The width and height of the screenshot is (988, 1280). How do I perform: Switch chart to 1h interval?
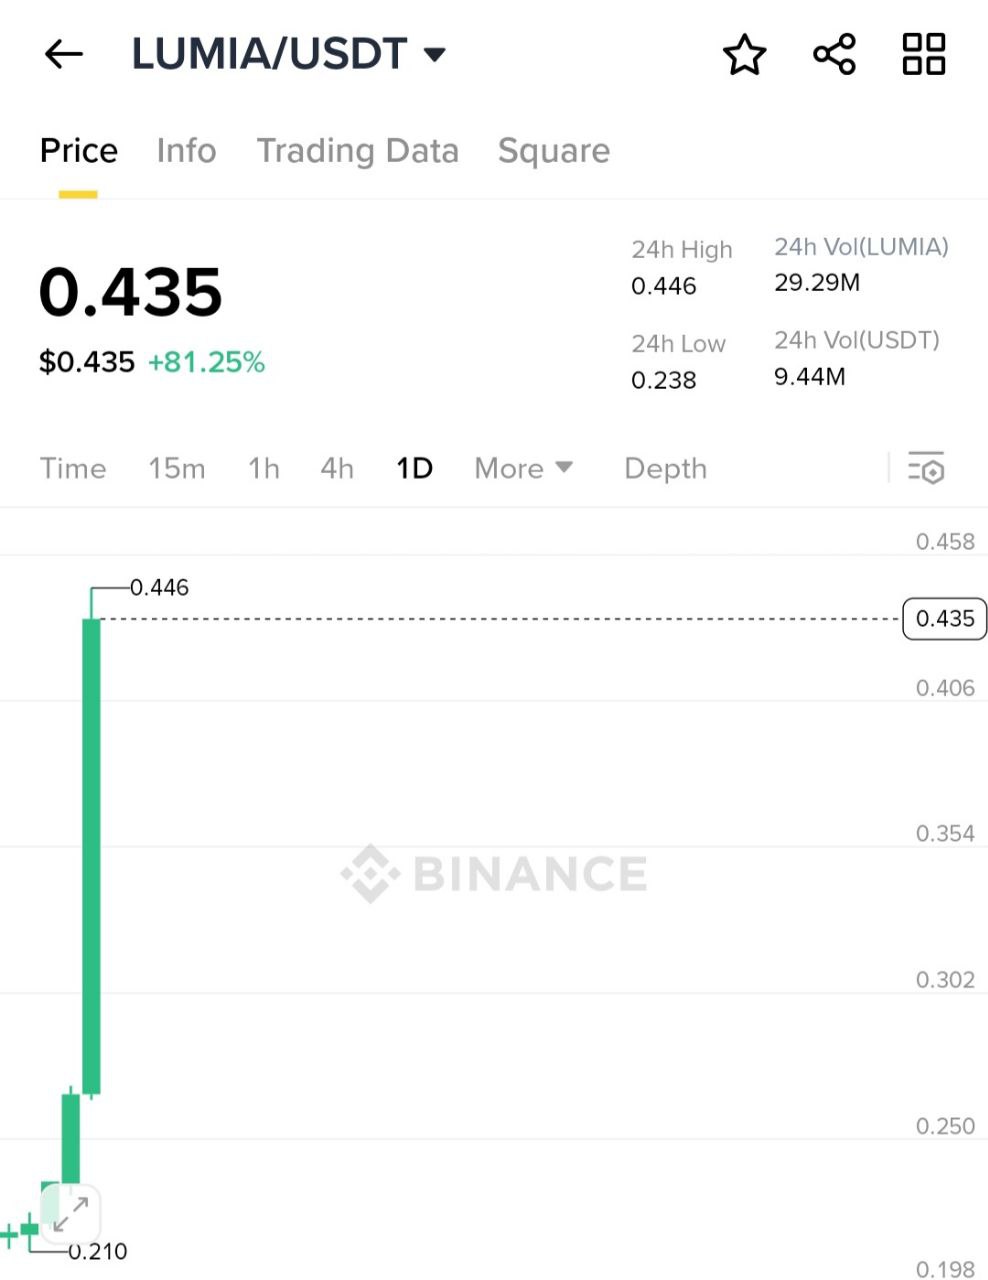[264, 468]
